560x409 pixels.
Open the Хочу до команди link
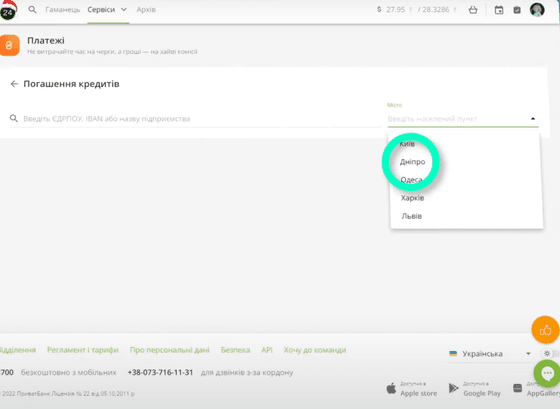[315, 350]
